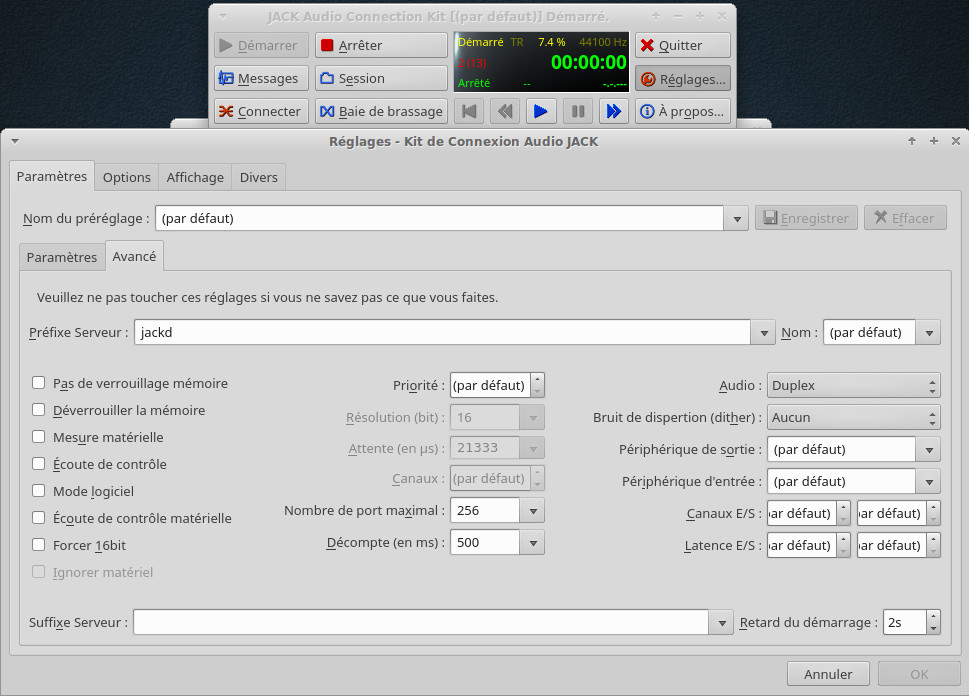Screen dimensions: 969x696
Task: Click the Priorité spinner arrows
Action: point(537,385)
